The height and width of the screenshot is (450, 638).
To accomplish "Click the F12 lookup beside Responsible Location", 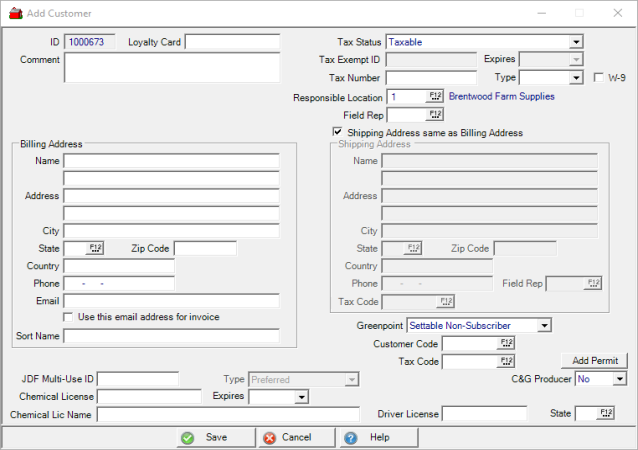I will point(435,97).
